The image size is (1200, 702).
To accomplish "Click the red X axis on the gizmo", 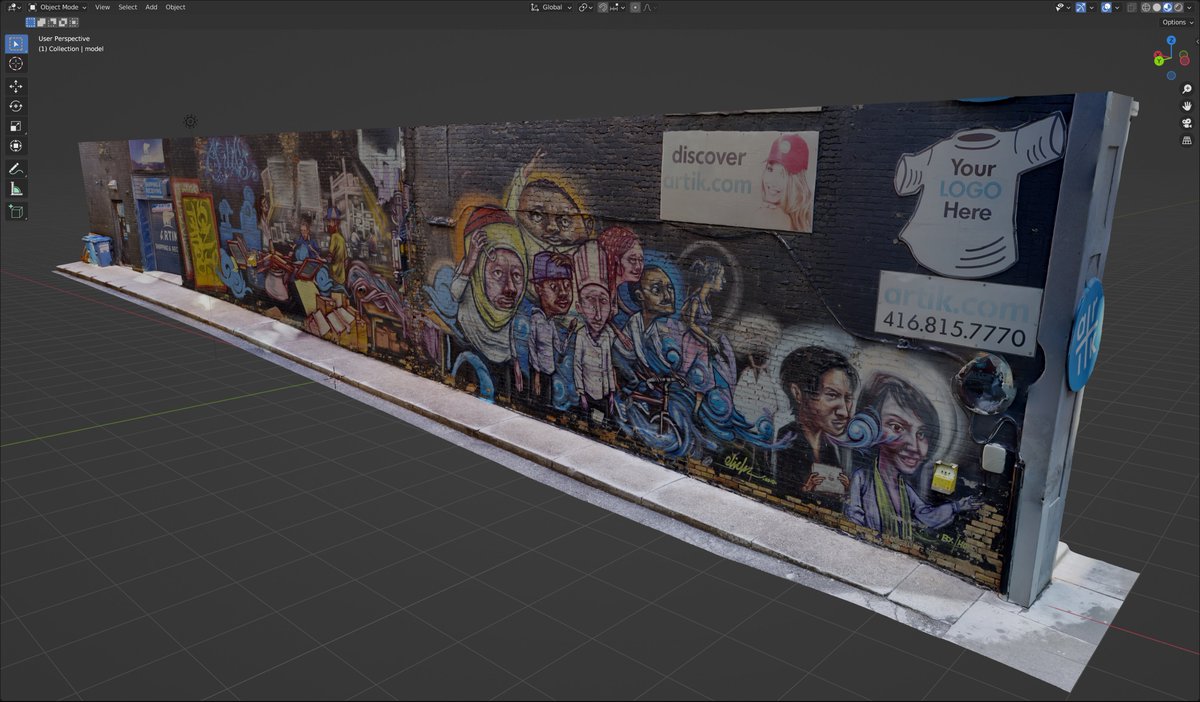I will (x=1157, y=54).
